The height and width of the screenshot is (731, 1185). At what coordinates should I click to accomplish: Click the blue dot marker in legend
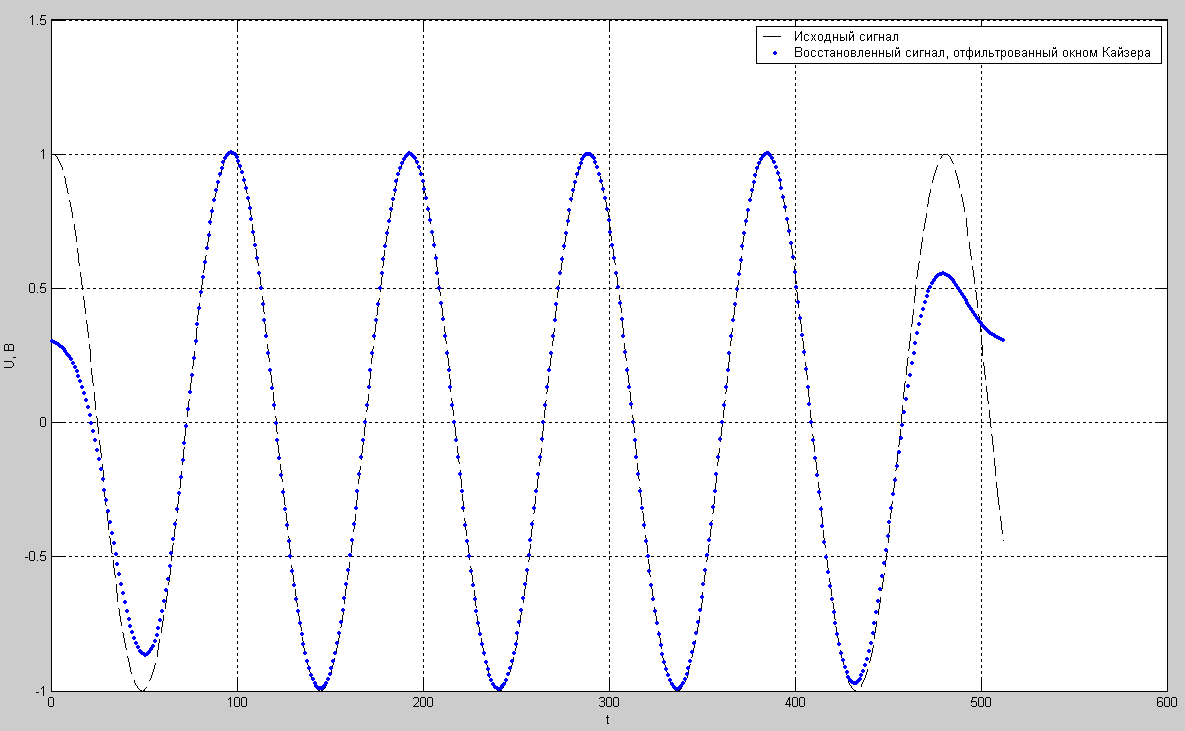click(775, 53)
